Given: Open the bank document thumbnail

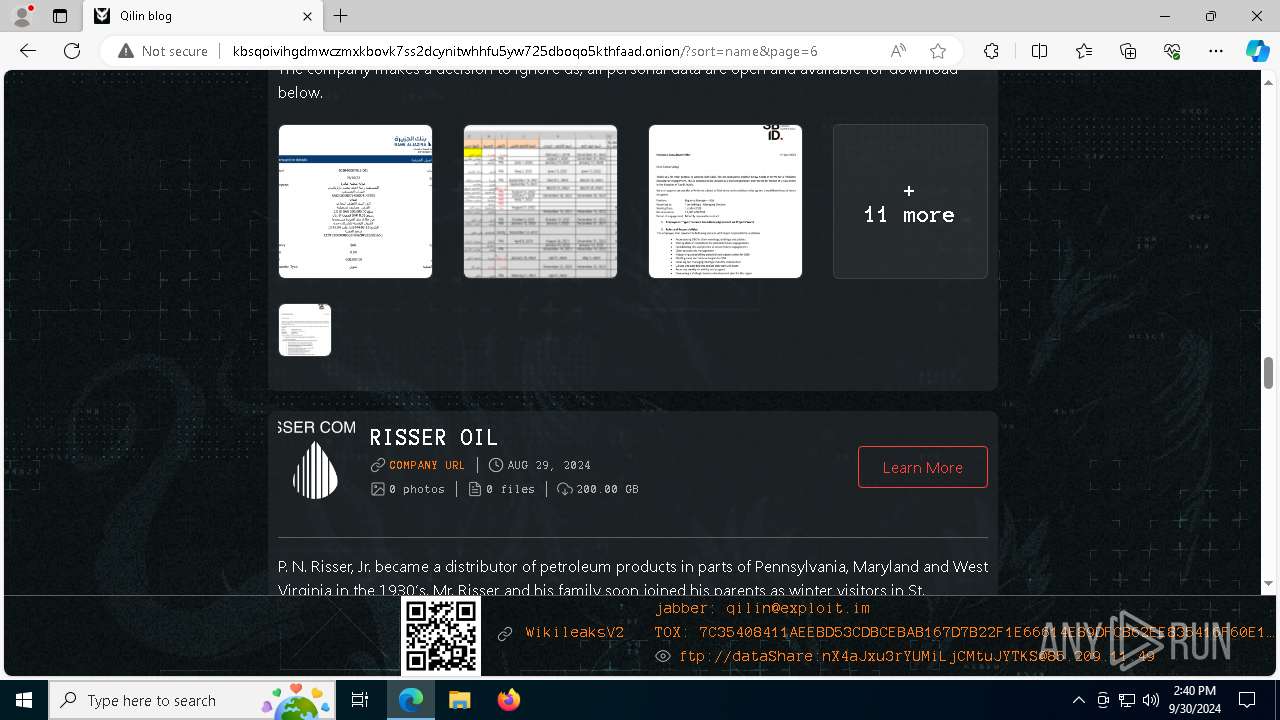Looking at the screenshot, I should [355, 201].
